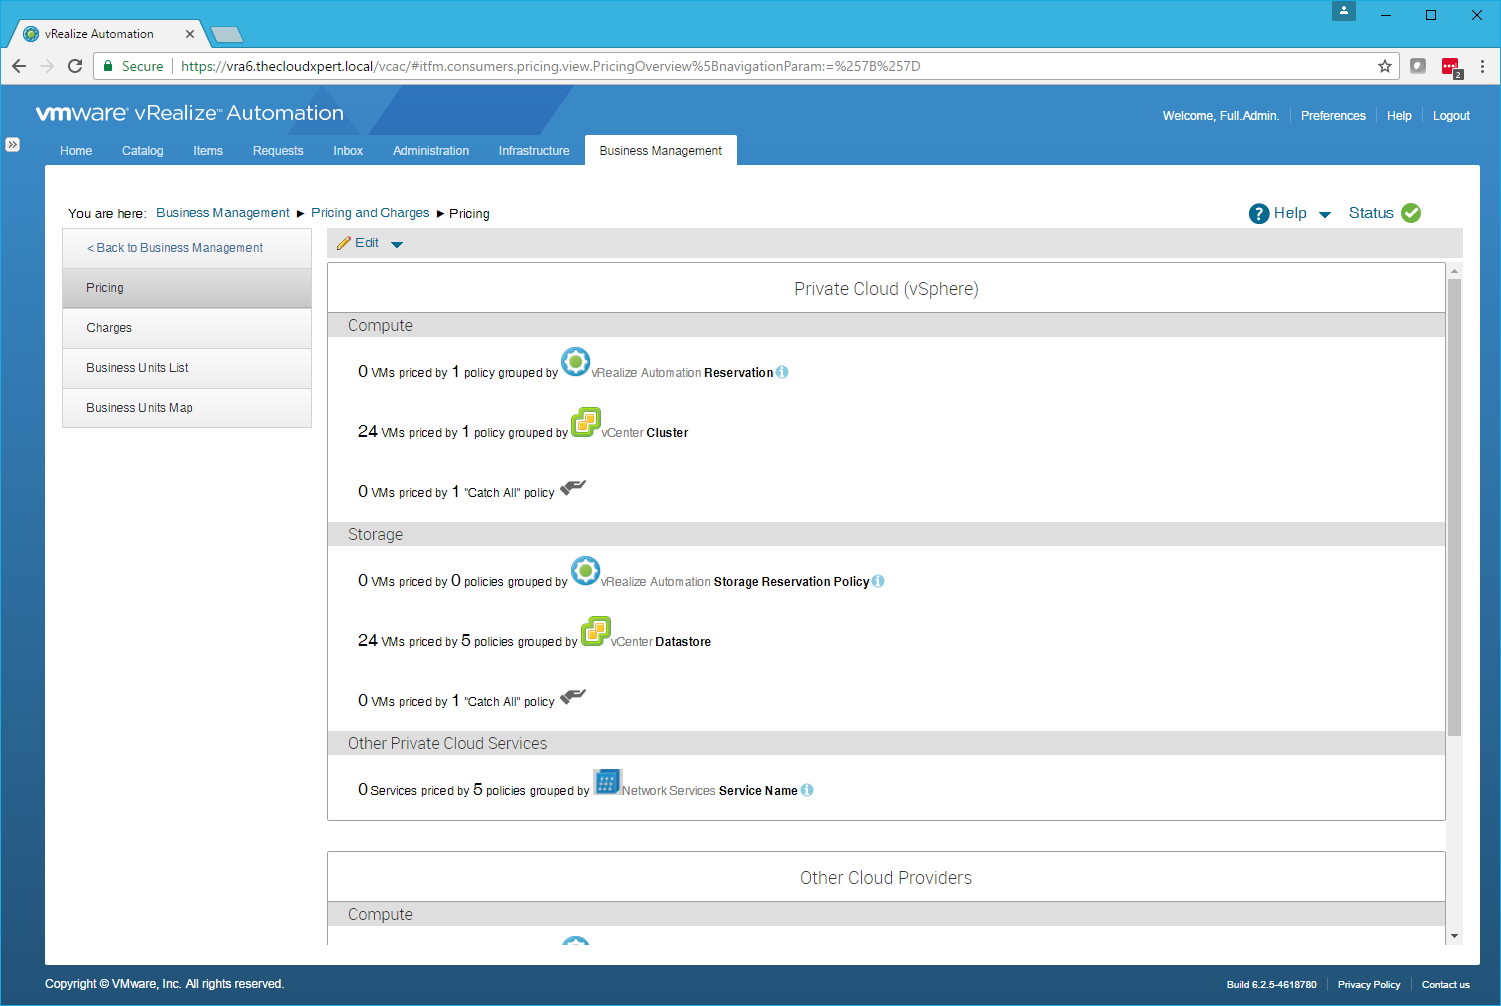
Task: Click the green Status checkmark icon
Action: click(x=1411, y=213)
